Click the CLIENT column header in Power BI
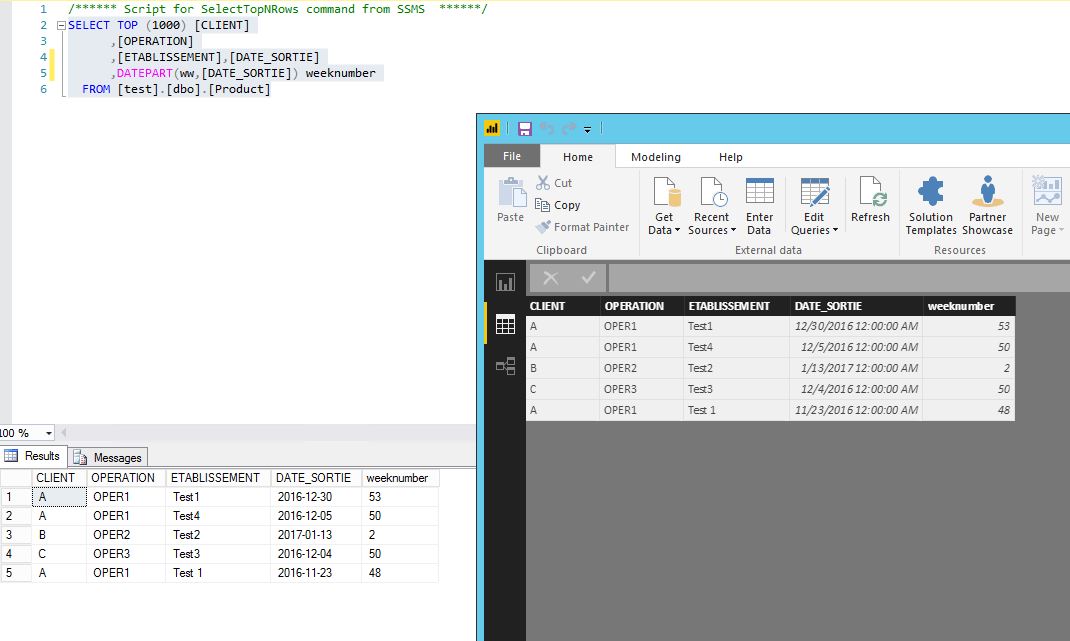1070x641 pixels. pos(563,306)
